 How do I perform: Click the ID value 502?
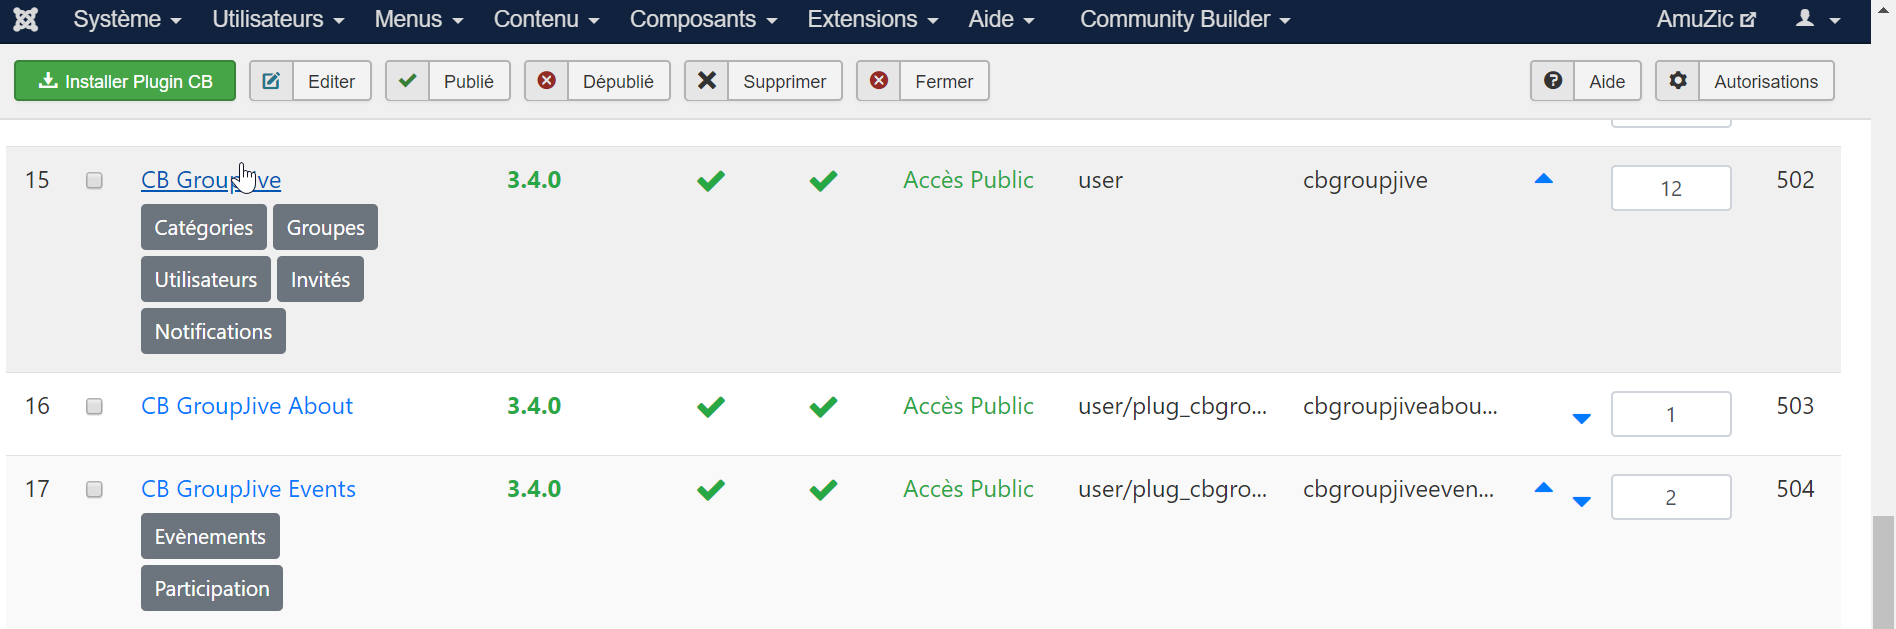pyautogui.click(x=1795, y=180)
